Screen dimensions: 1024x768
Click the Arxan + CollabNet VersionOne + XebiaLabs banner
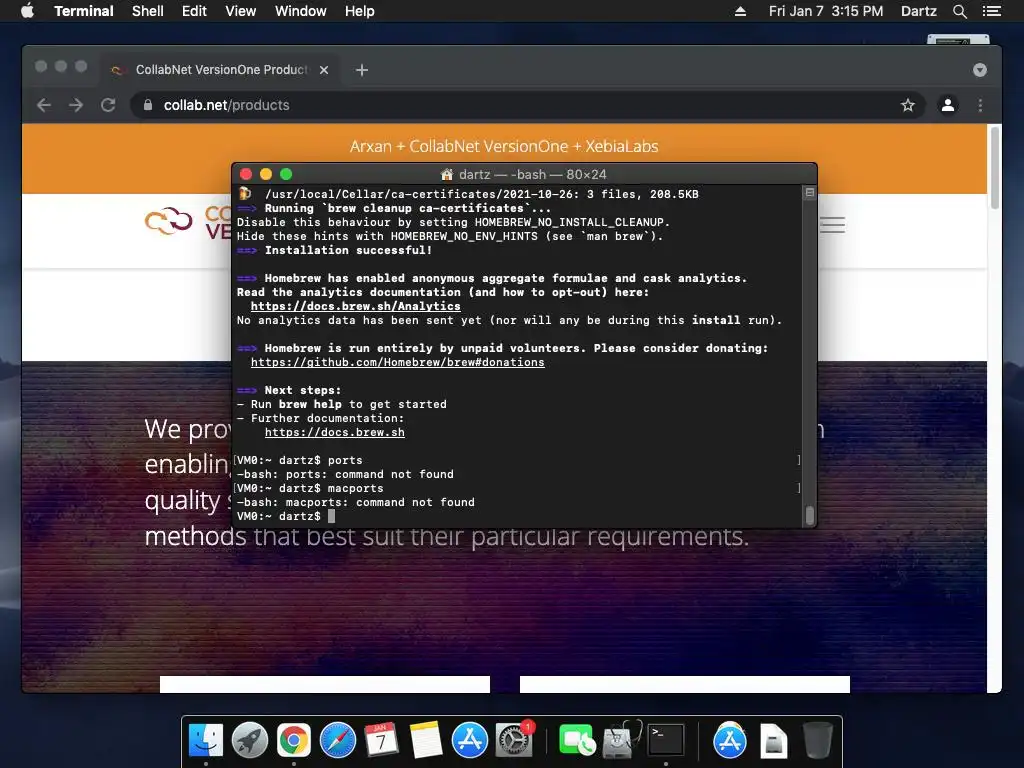(x=504, y=146)
